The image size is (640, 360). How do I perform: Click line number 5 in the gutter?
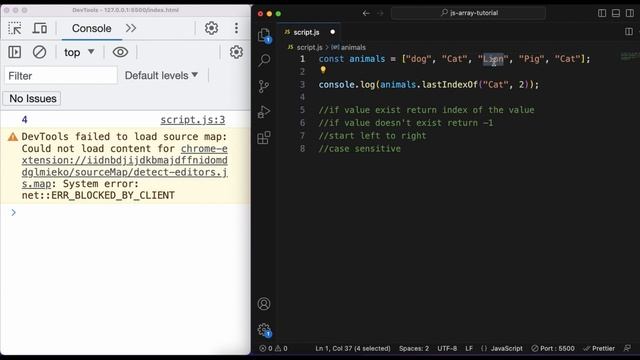[302, 110]
